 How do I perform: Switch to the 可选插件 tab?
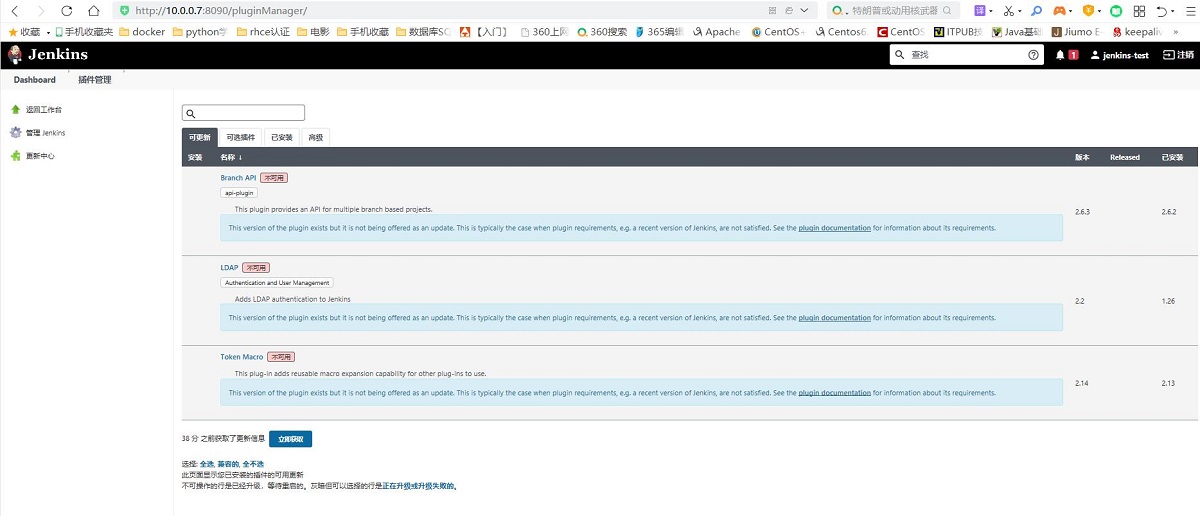(240, 137)
